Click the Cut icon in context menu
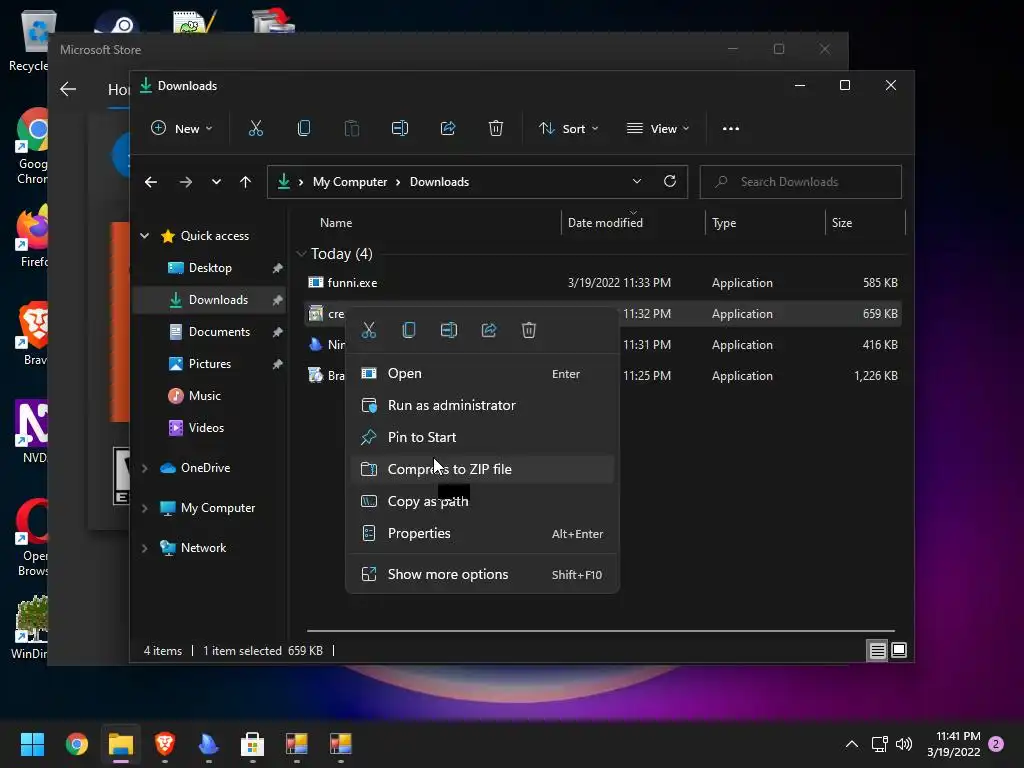The height and width of the screenshot is (768, 1024). click(369, 330)
